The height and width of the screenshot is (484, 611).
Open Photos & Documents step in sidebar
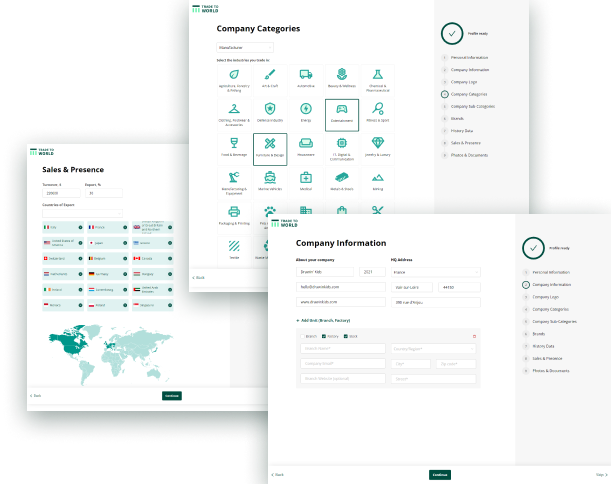pyautogui.click(x=552, y=370)
